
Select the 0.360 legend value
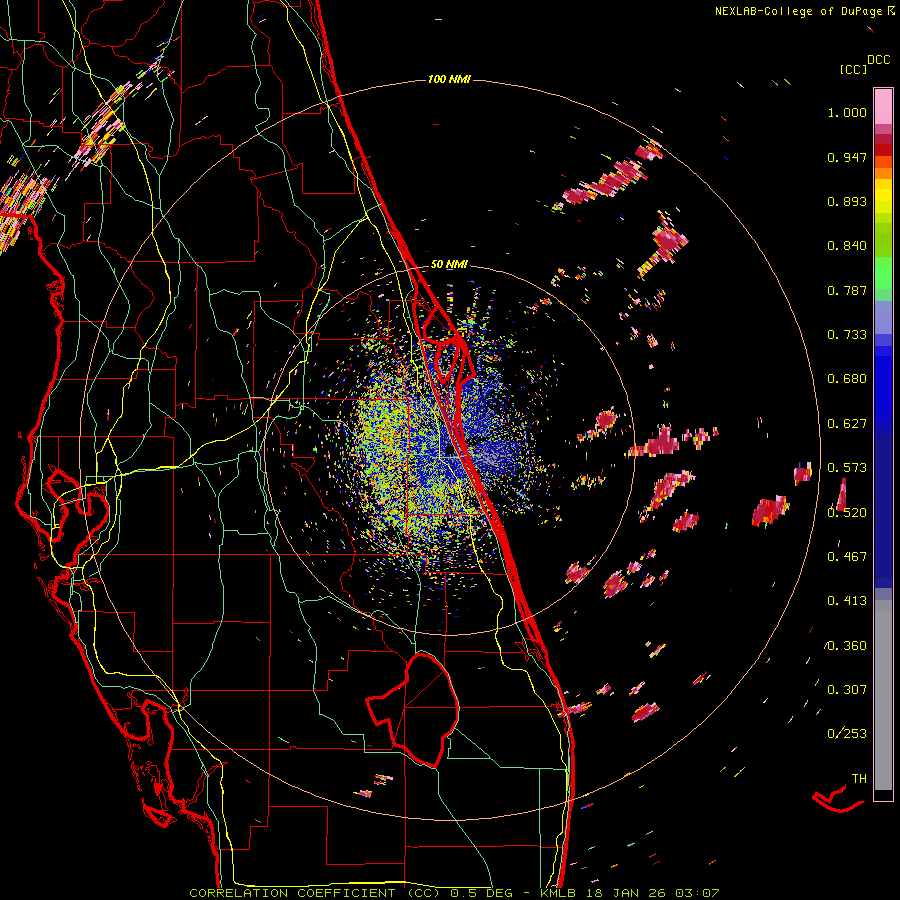(x=847, y=646)
